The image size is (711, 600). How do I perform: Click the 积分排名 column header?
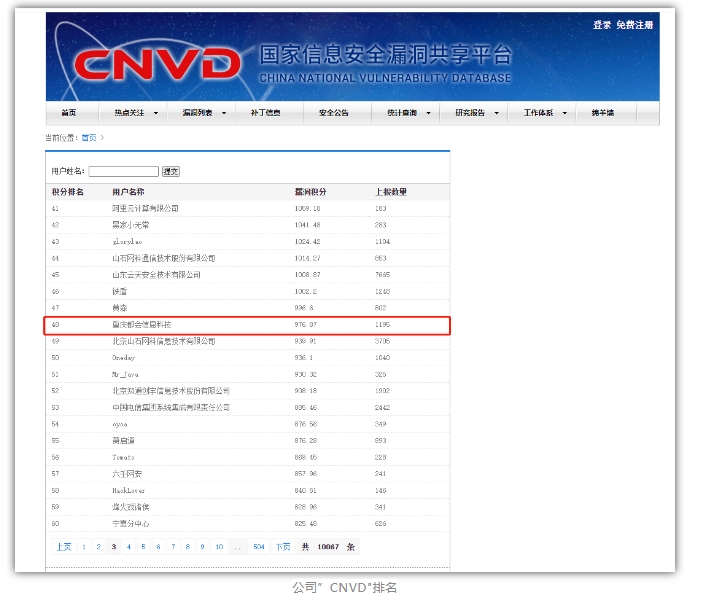point(68,192)
